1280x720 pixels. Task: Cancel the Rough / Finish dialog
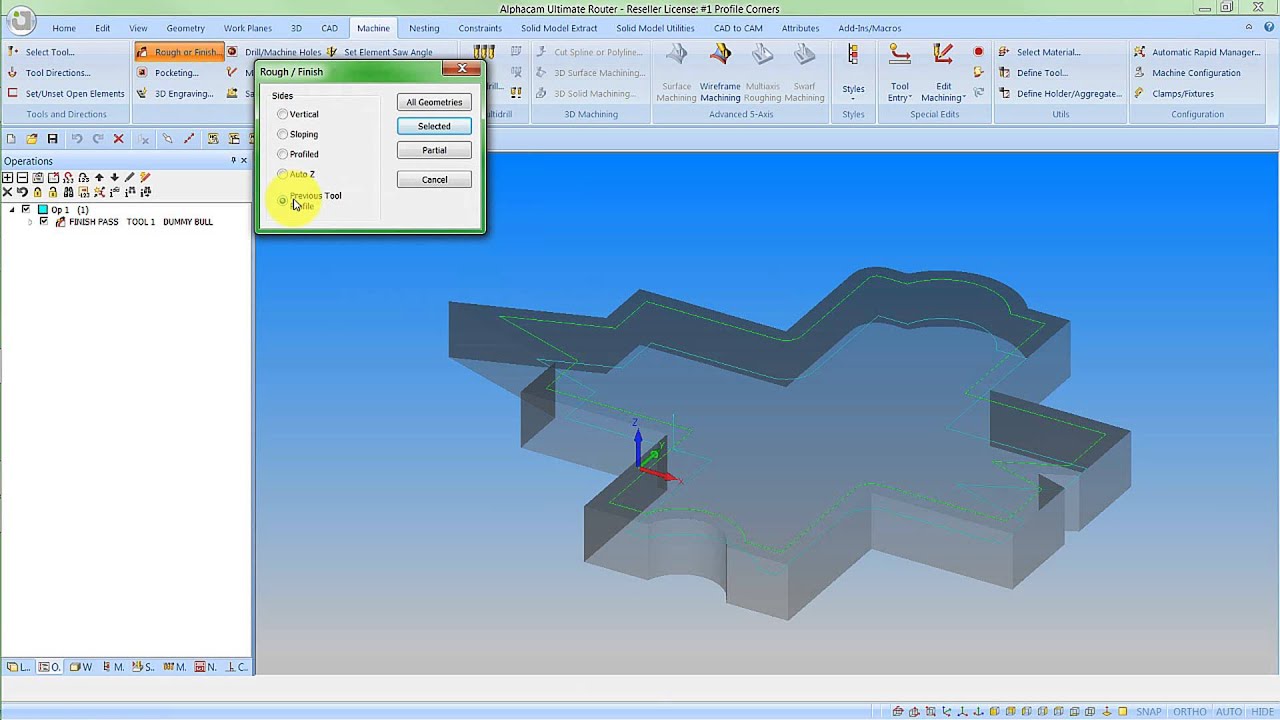[434, 180]
